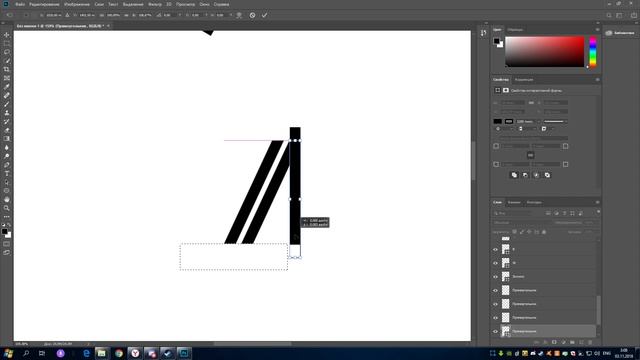Toggle Quick Mask mode
This screenshot has width=640, height=360.
pyautogui.click(x=7, y=244)
